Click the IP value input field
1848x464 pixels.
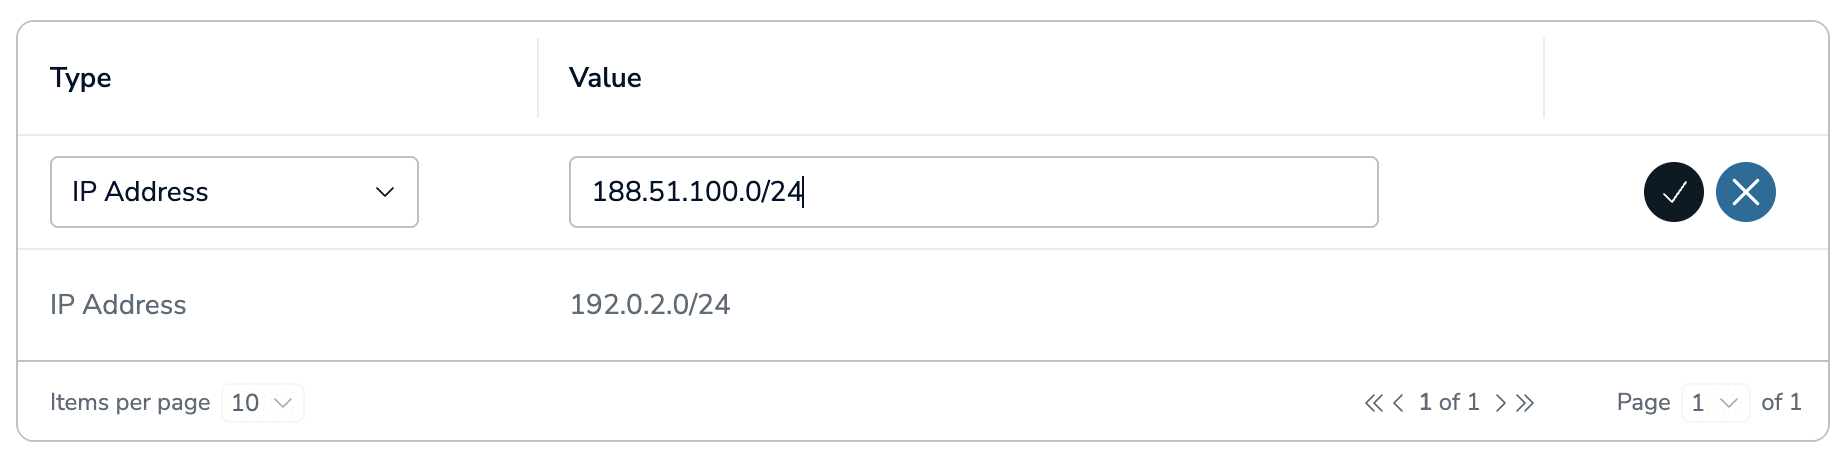click(x=973, y=192)
